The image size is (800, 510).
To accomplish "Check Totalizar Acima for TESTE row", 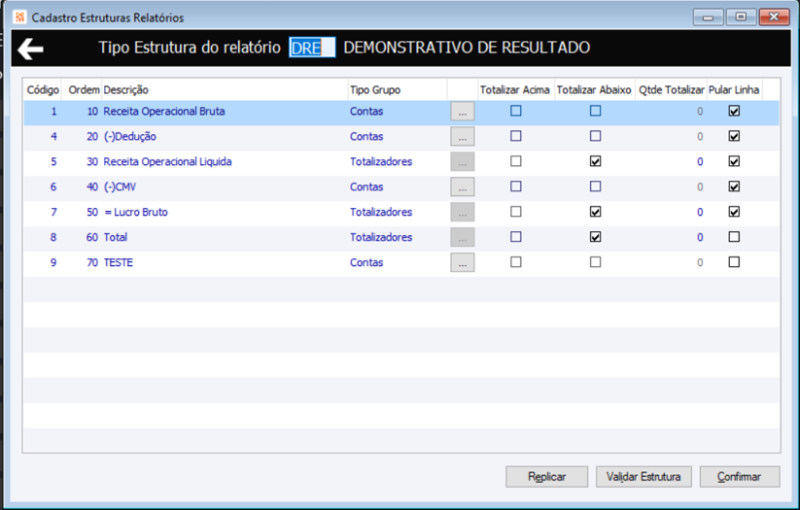I will point(516,262).
